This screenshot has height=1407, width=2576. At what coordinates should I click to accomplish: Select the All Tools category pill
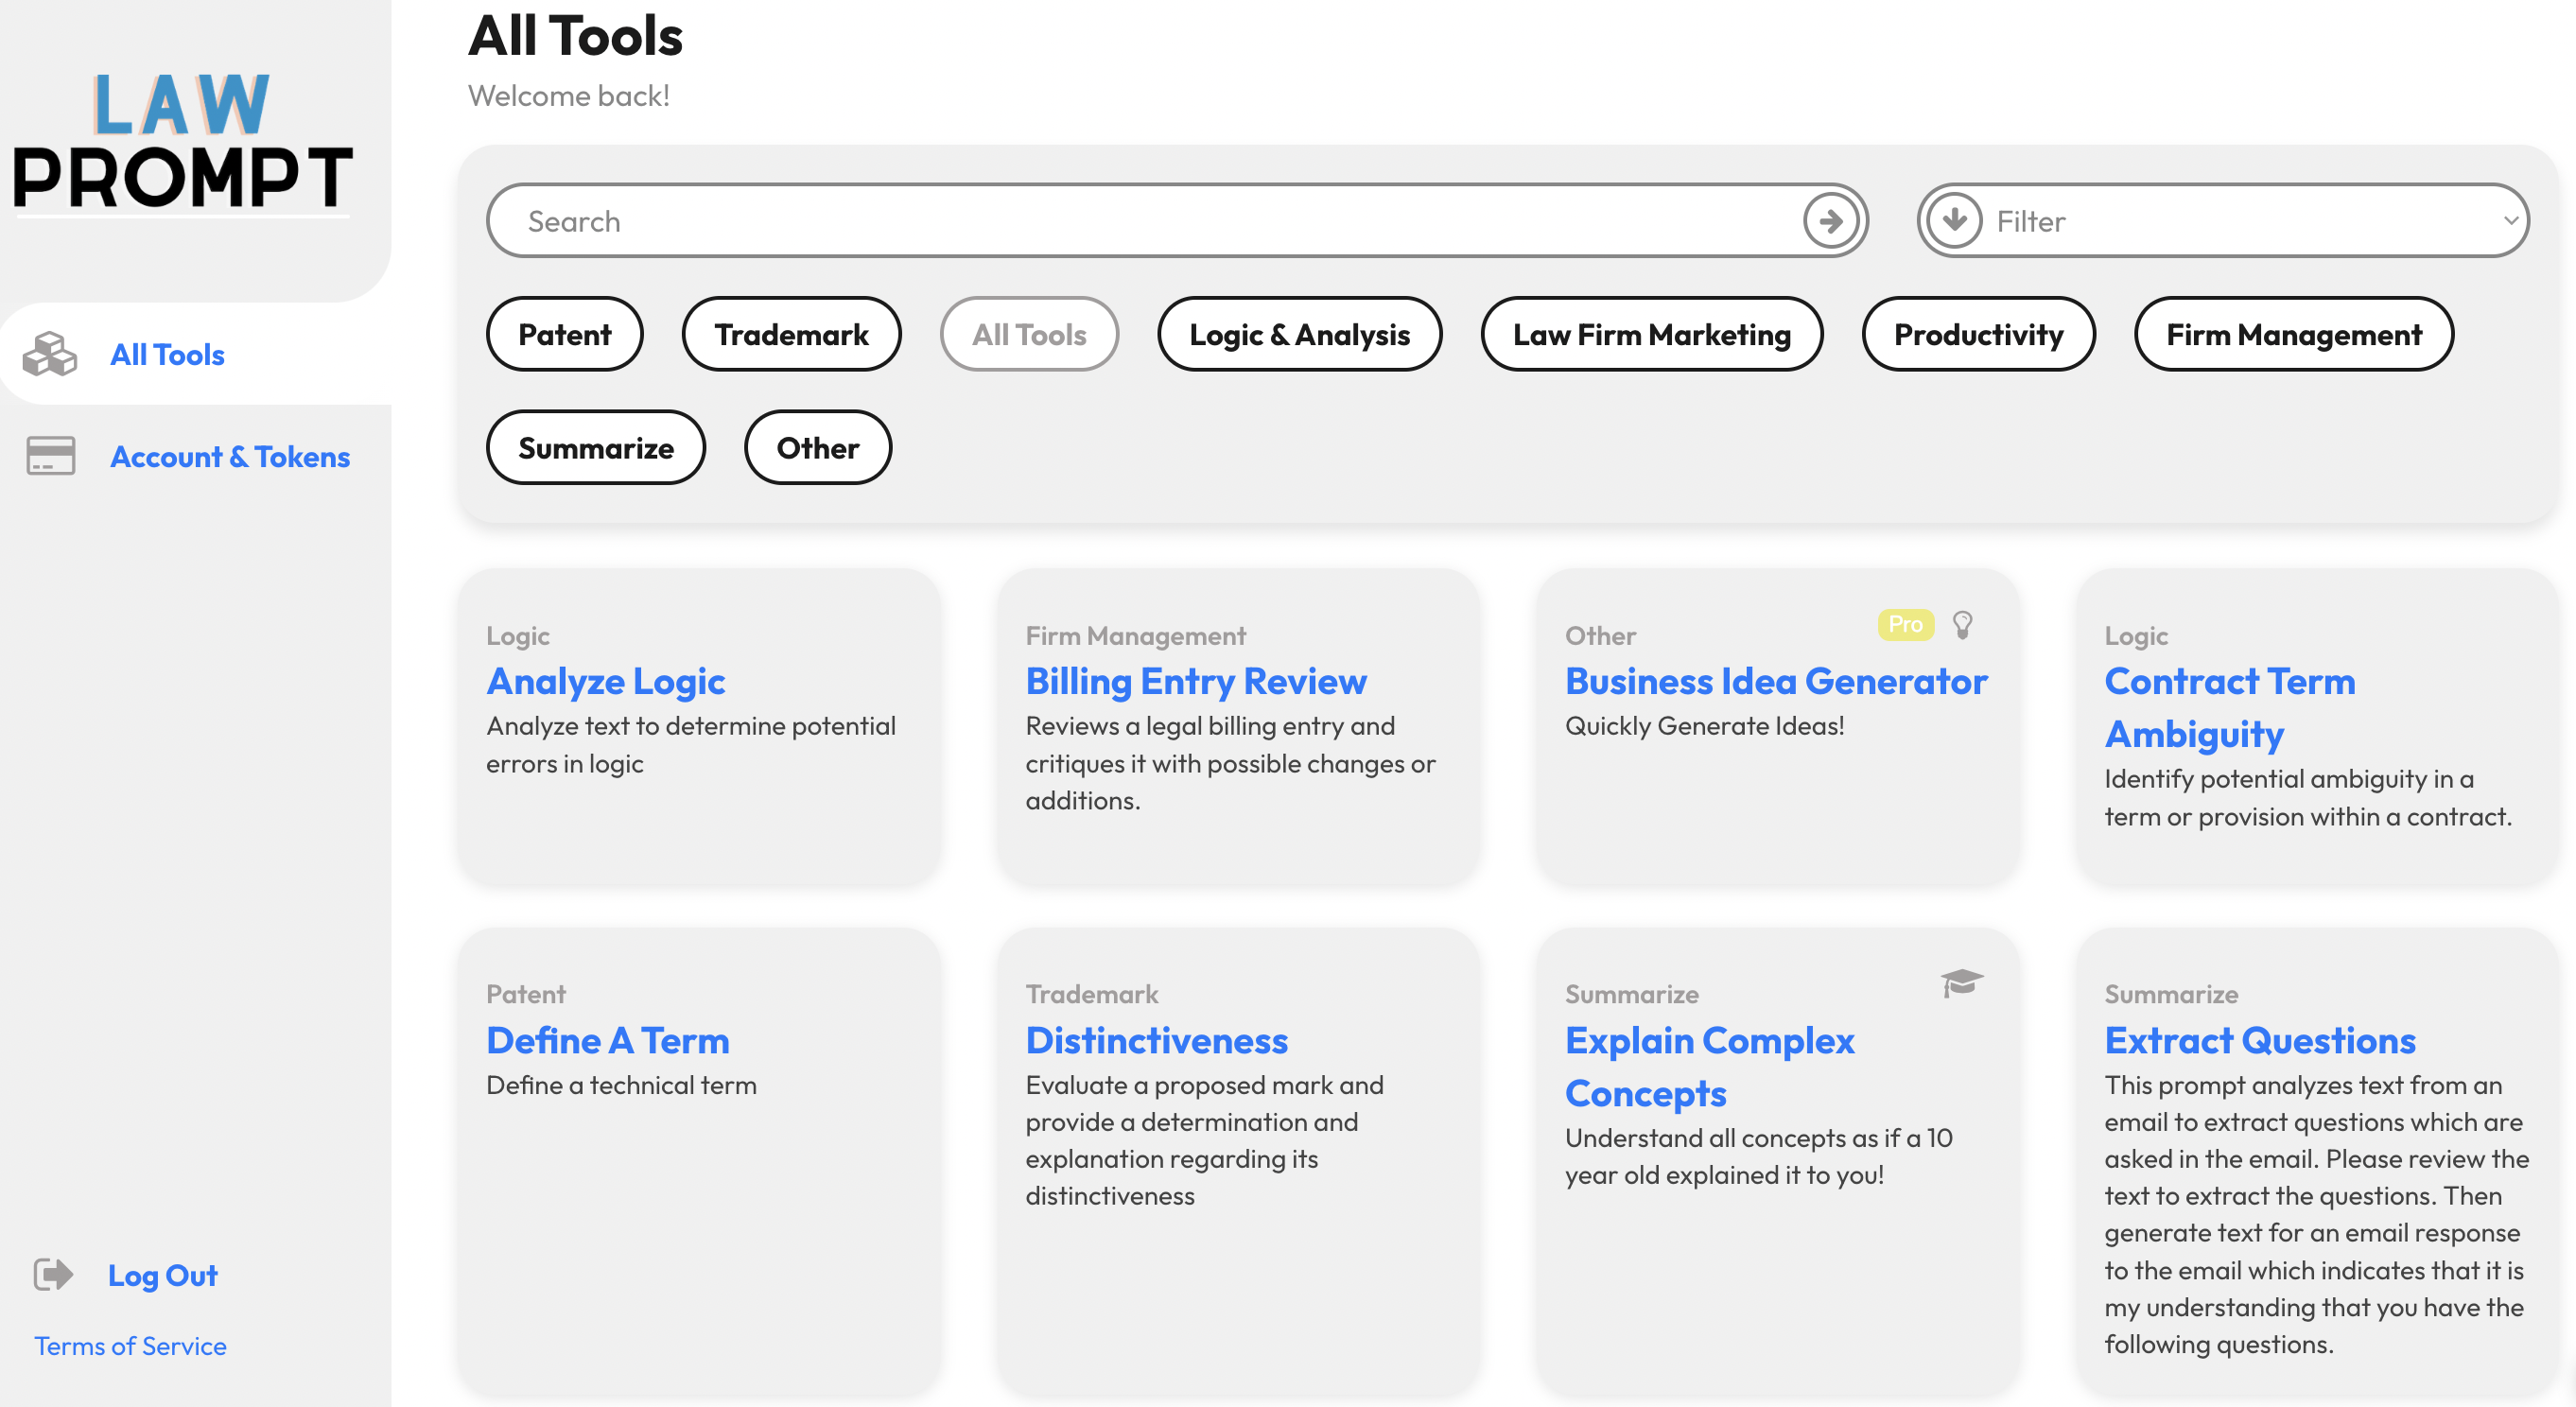(x=1029, y=334)
